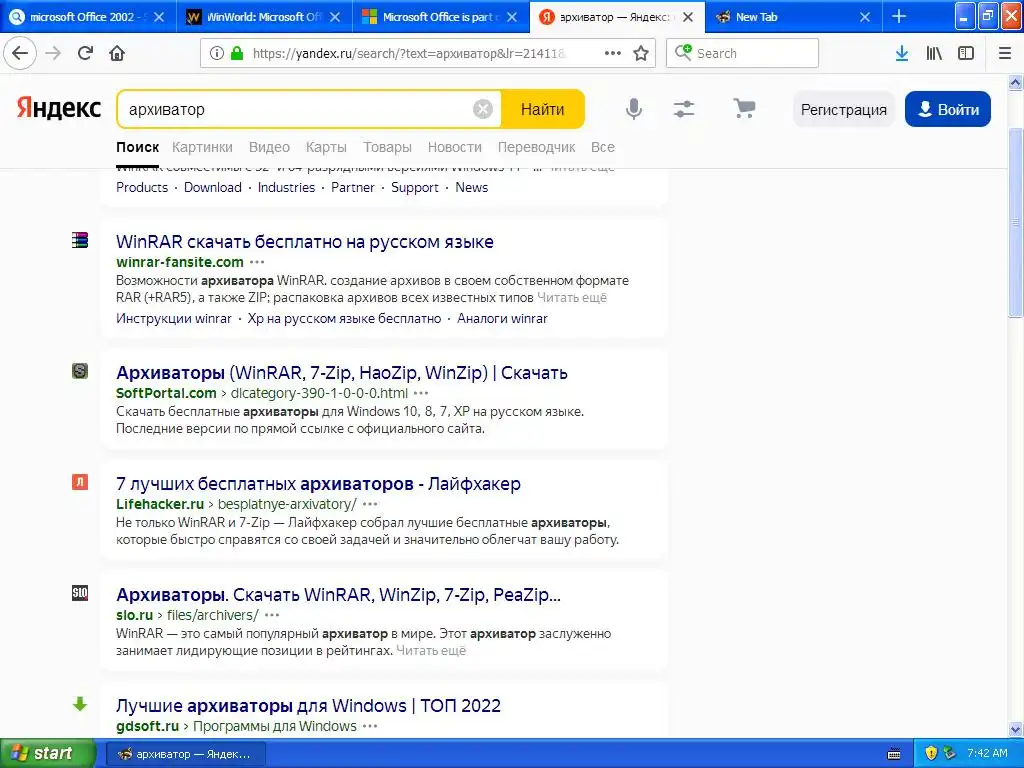Click the gdsoft green arrow favicon
This screenshot has height=768, width=1024.
80,704
